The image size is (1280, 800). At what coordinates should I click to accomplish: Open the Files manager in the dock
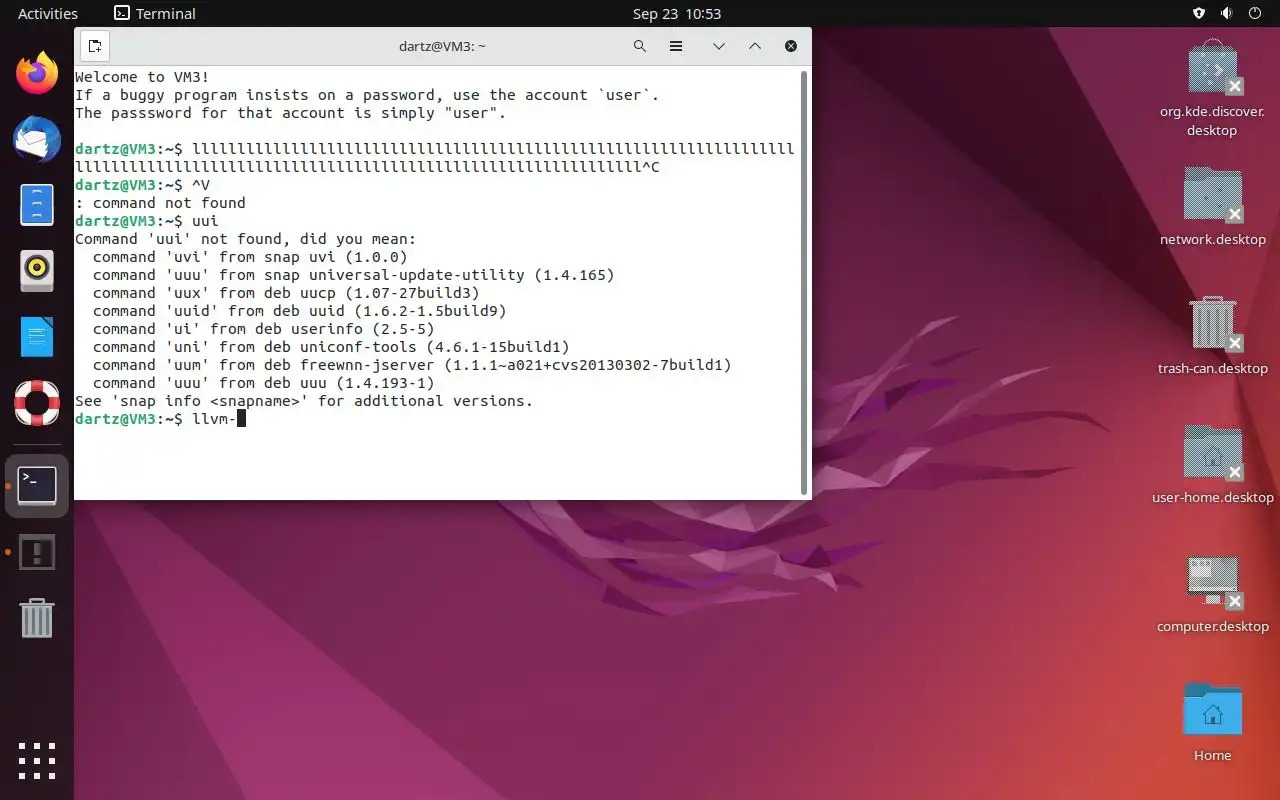click(x=37, y=205)
